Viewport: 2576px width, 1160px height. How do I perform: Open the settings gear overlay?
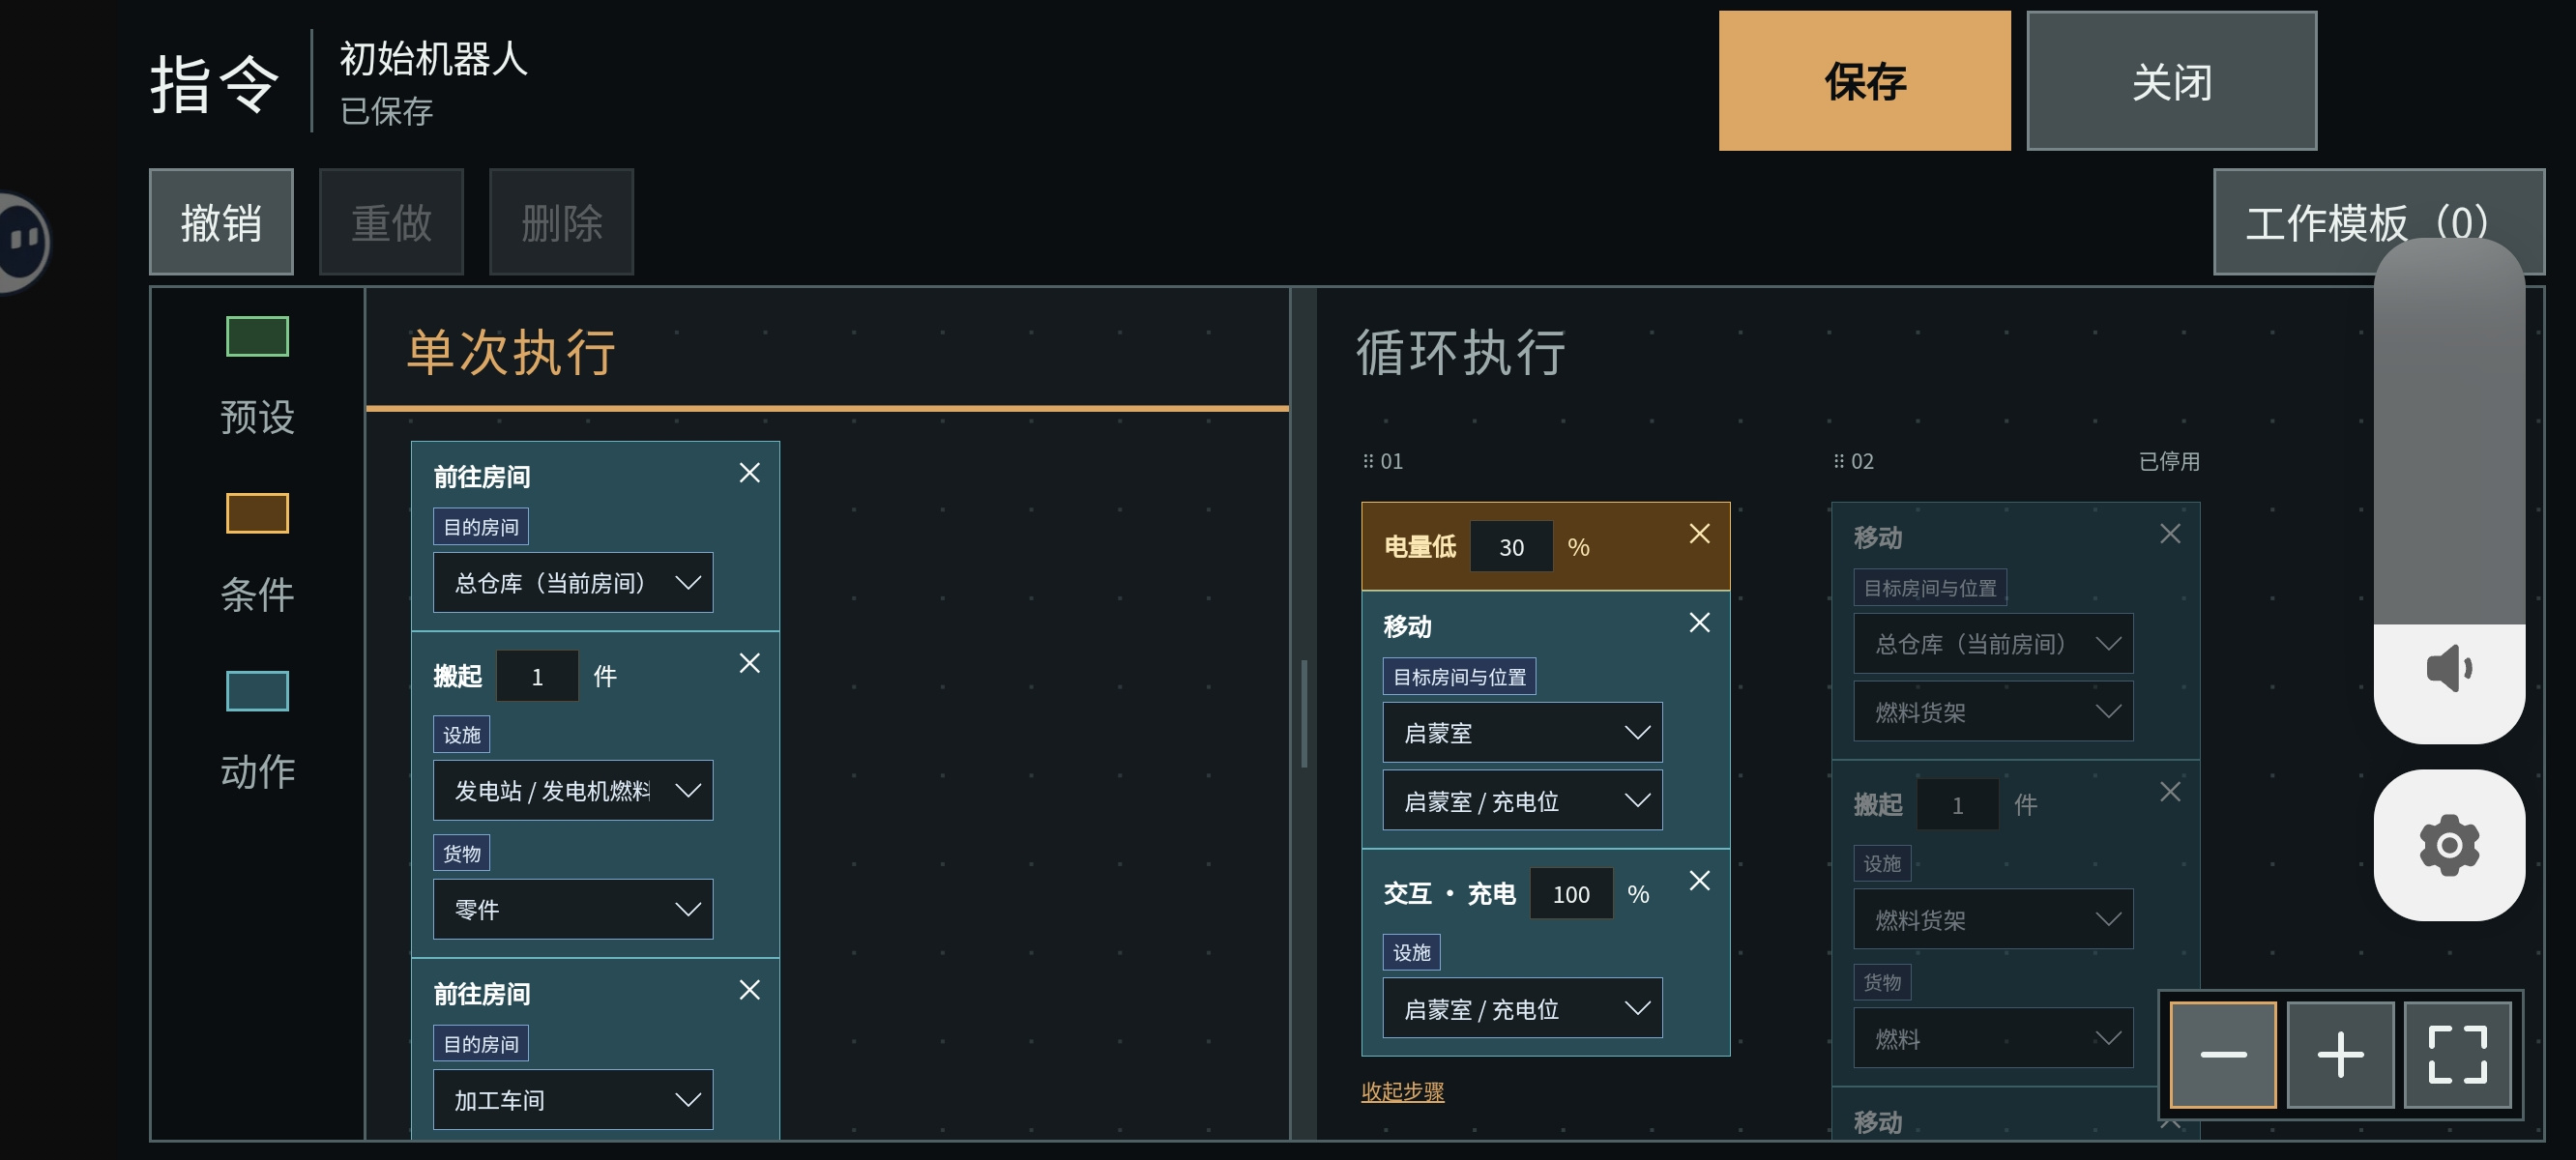coord(2449,845)
